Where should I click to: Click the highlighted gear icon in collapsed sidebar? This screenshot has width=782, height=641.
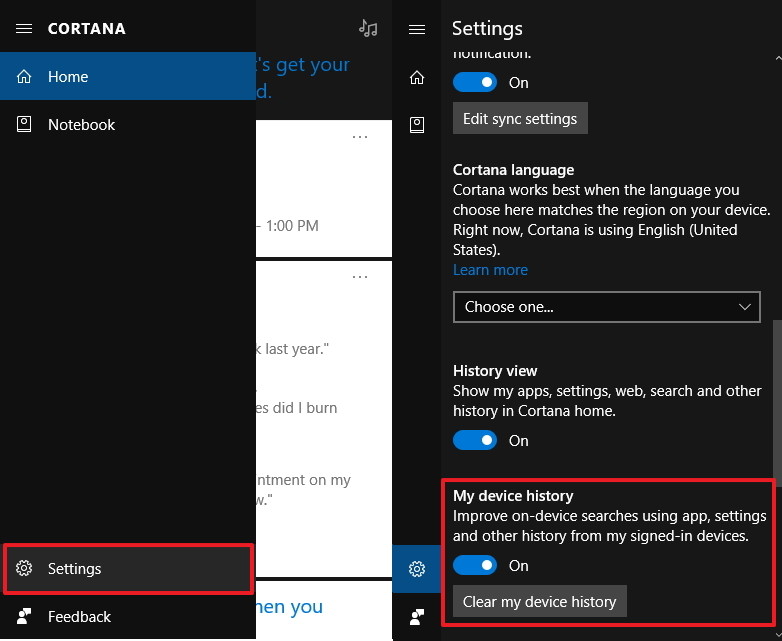(417, 569)
